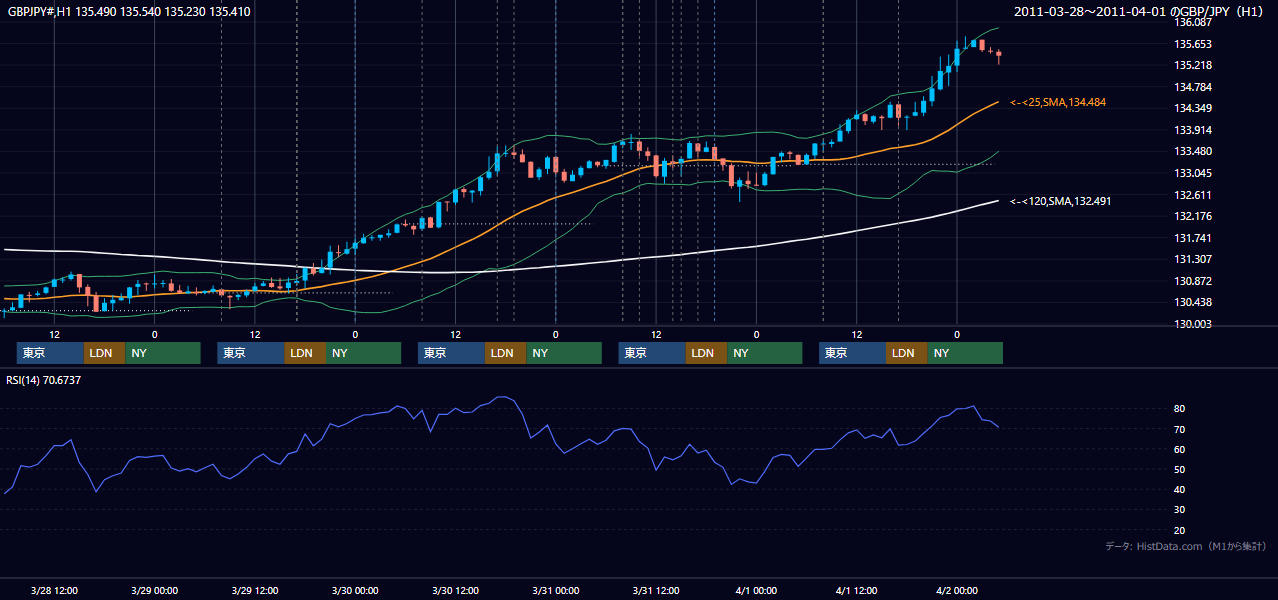The height and width of the screenshot is (600, 1278).
Task: Click price axis value 133.045
Action: (1193, 173)
